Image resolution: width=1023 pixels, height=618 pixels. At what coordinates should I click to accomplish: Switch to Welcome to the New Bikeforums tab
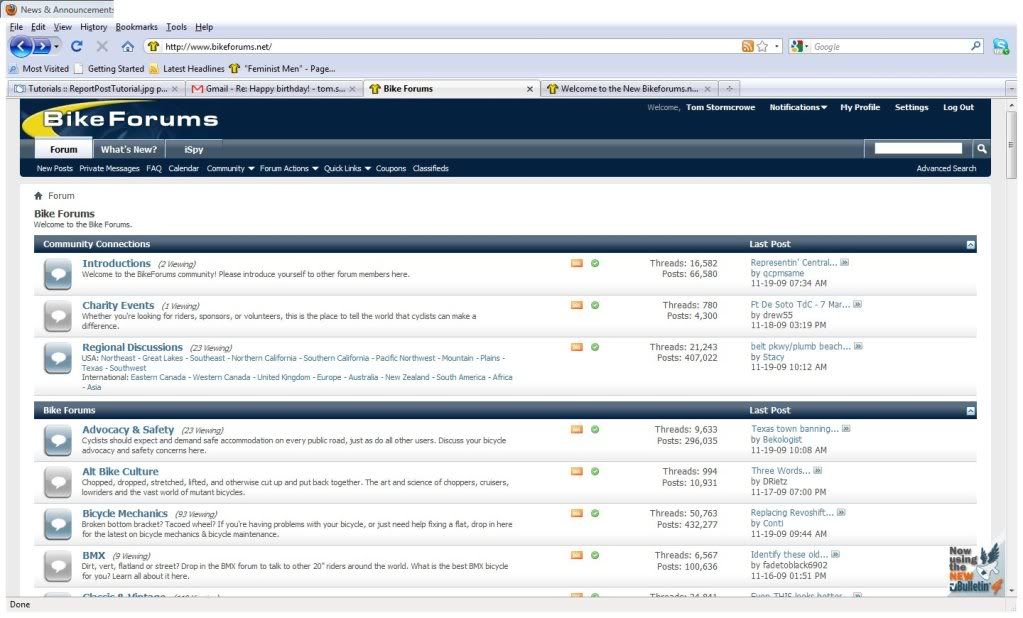[x=629, y=89]
